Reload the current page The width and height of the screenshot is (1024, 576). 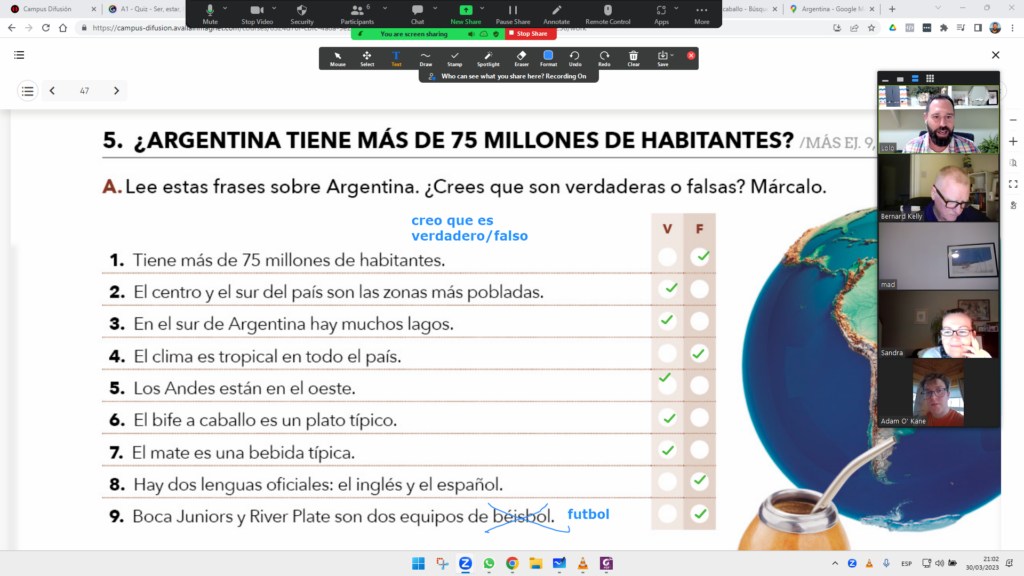click(46, 28)
